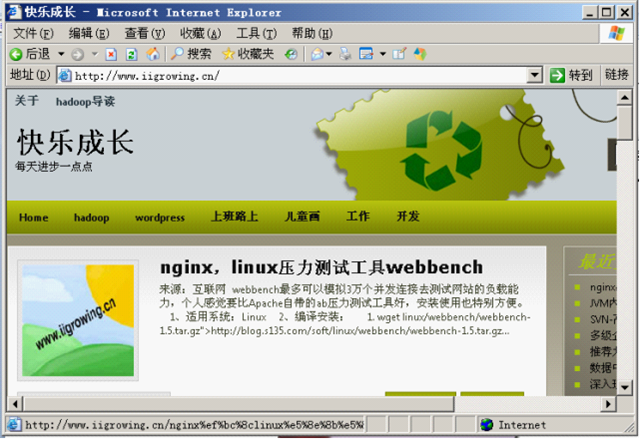Screen dimensions: 640x439
Task: Select the hadoop navigation tab
Action: [91, 217]
